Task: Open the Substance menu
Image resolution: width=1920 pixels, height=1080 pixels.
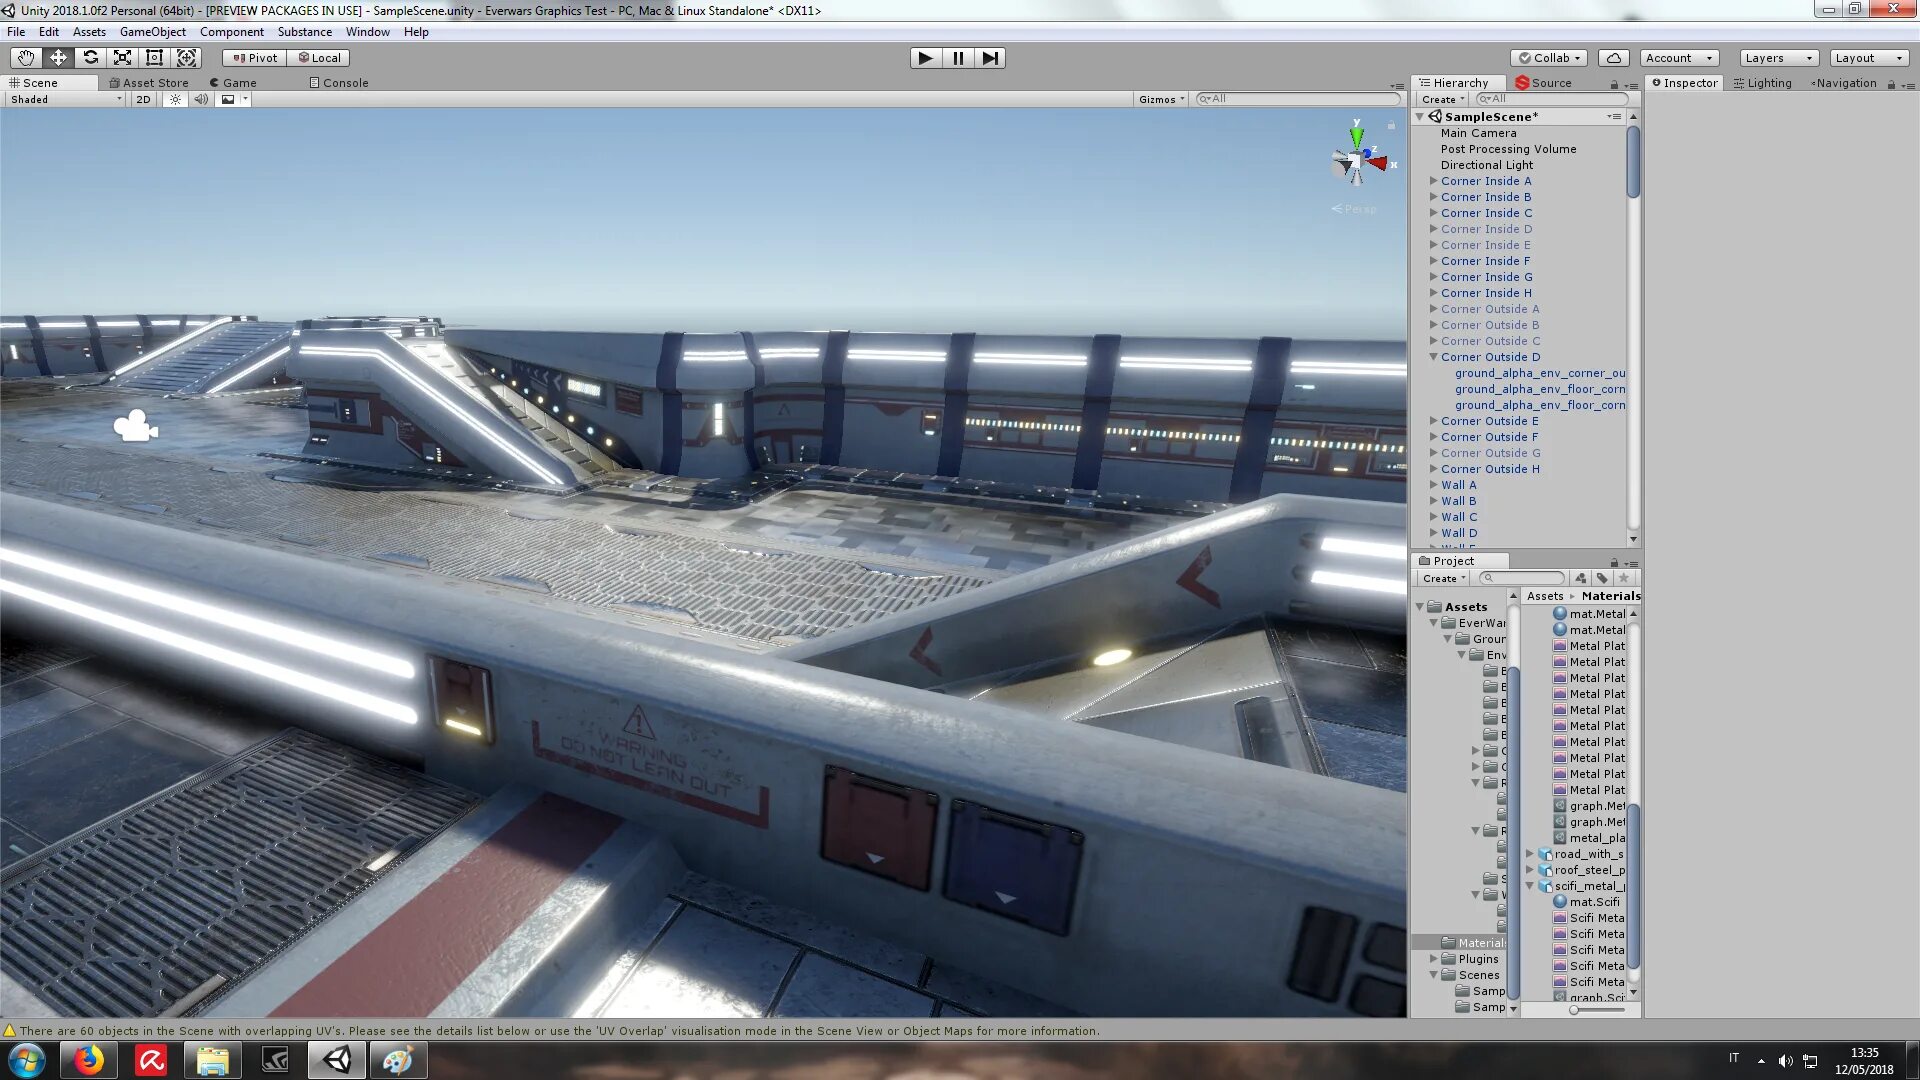Action: coord(304,32)
